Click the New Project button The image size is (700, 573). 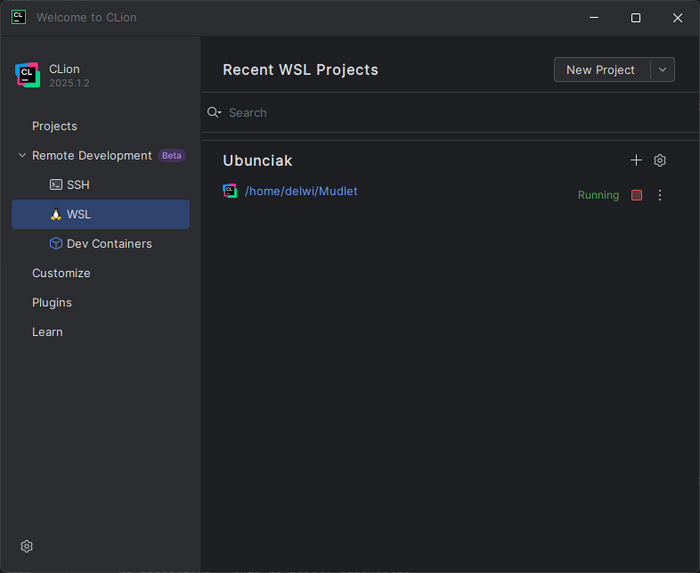click(x=600, y=70)
